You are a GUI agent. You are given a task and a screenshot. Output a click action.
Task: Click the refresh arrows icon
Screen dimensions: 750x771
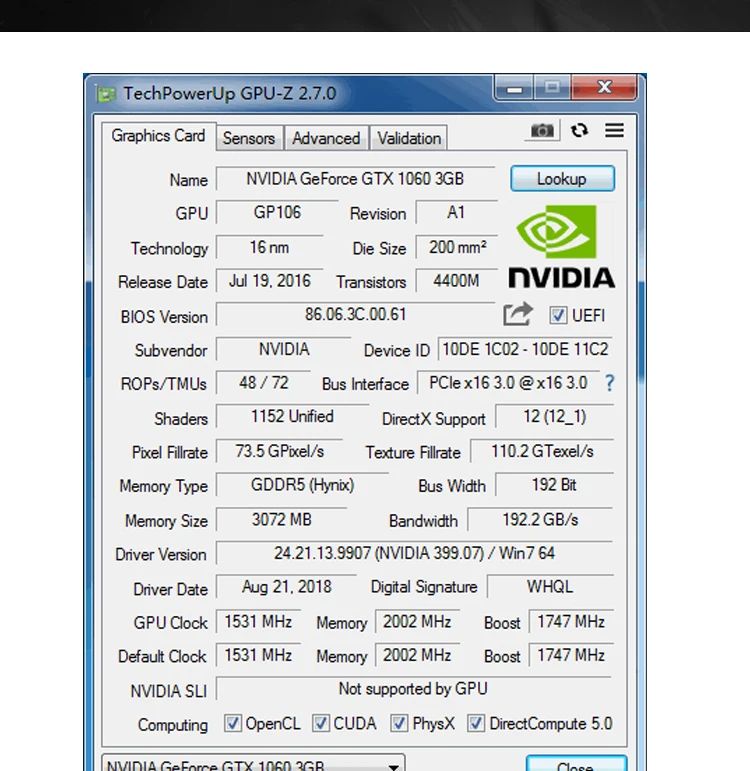[x=579, y=130]
